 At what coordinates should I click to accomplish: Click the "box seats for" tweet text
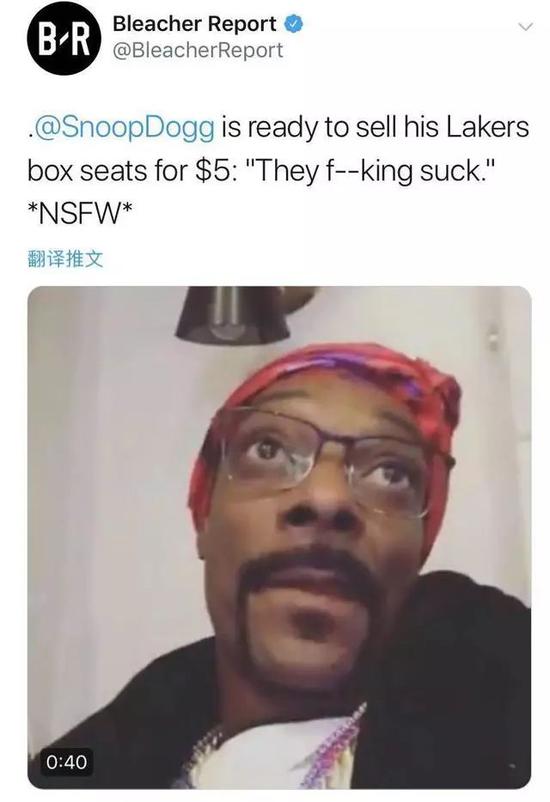[107, 171]
